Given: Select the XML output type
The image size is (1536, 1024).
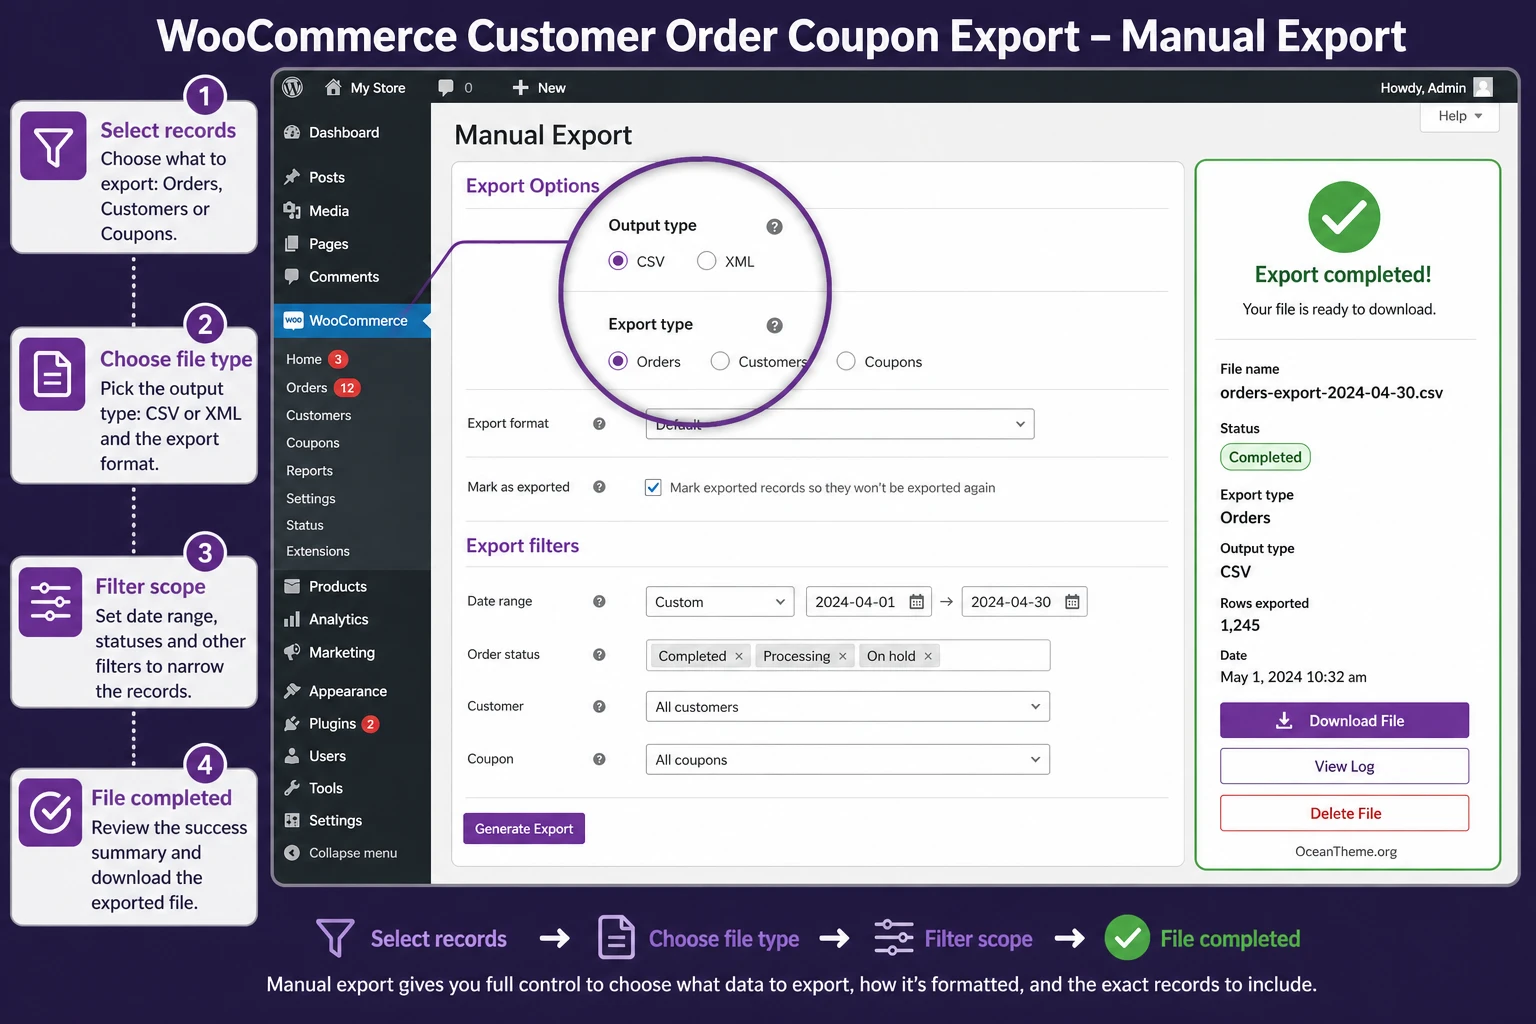Looking at the screenshot, I should 706,261.
